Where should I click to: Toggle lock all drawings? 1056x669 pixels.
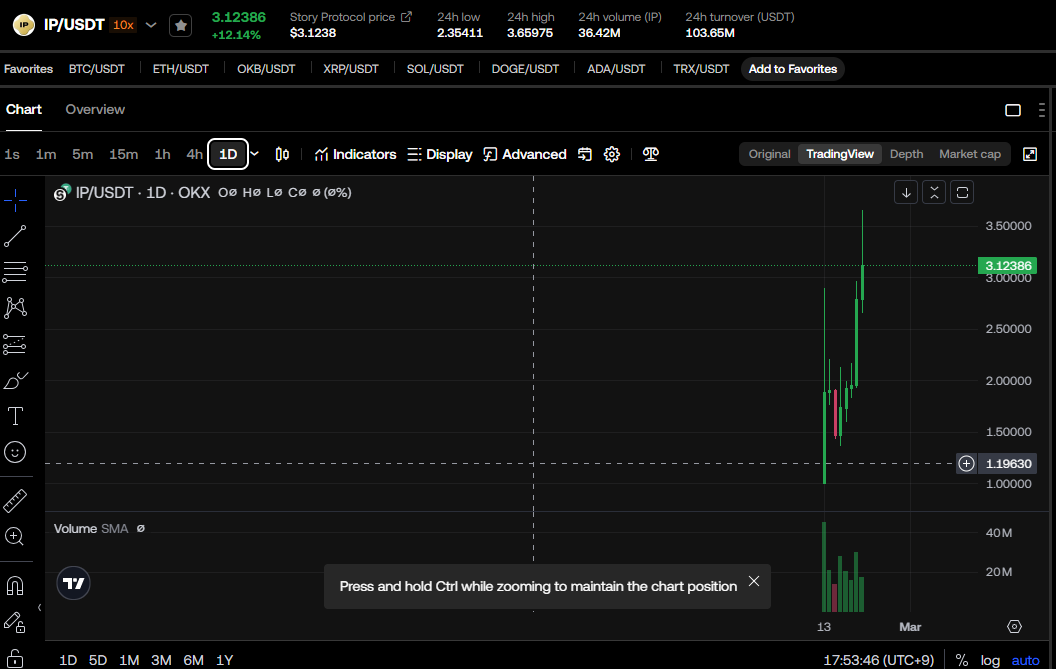pyautogui.click(x=15, y=658)
